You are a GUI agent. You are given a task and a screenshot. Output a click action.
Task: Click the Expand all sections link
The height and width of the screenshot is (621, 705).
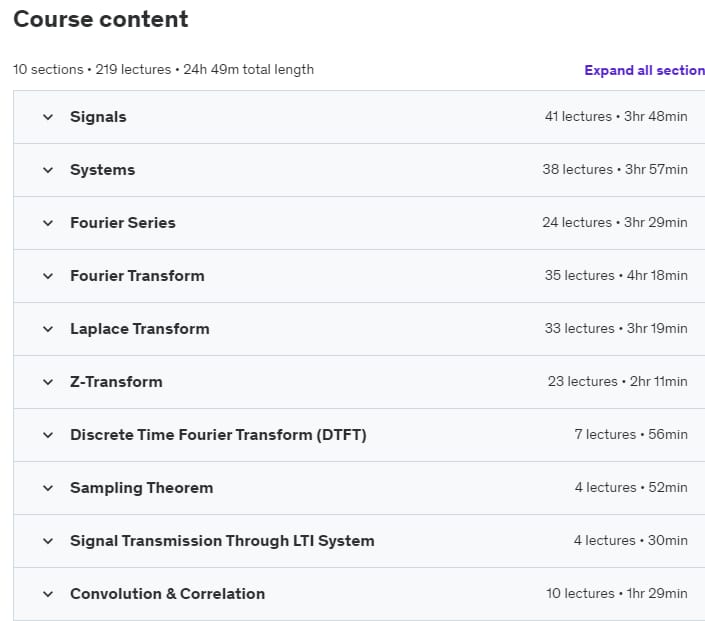[644, 71]
